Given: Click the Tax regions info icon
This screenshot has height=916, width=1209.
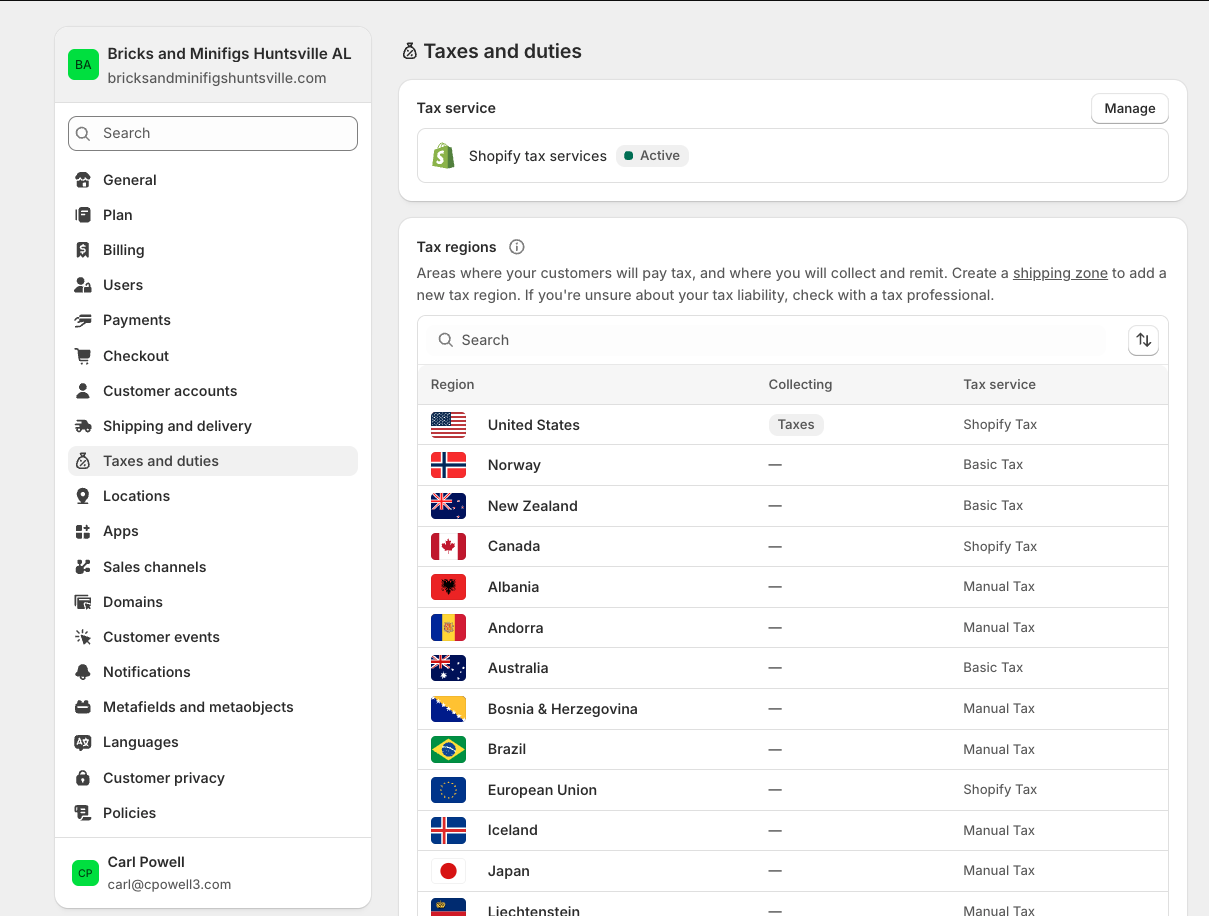Looking at the screenshot, I should (x=517, y=247).
